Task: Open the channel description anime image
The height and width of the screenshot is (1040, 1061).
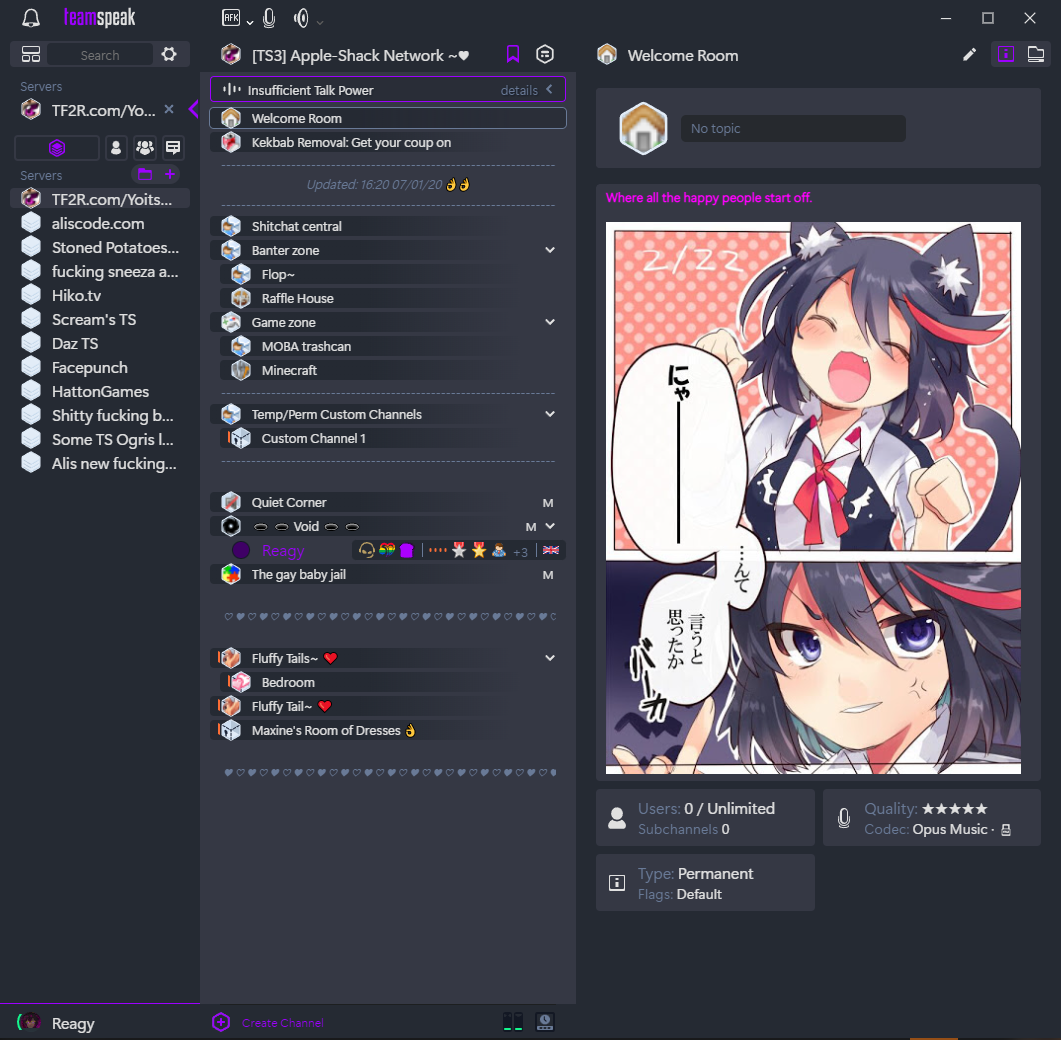Action: coord(813,498)
